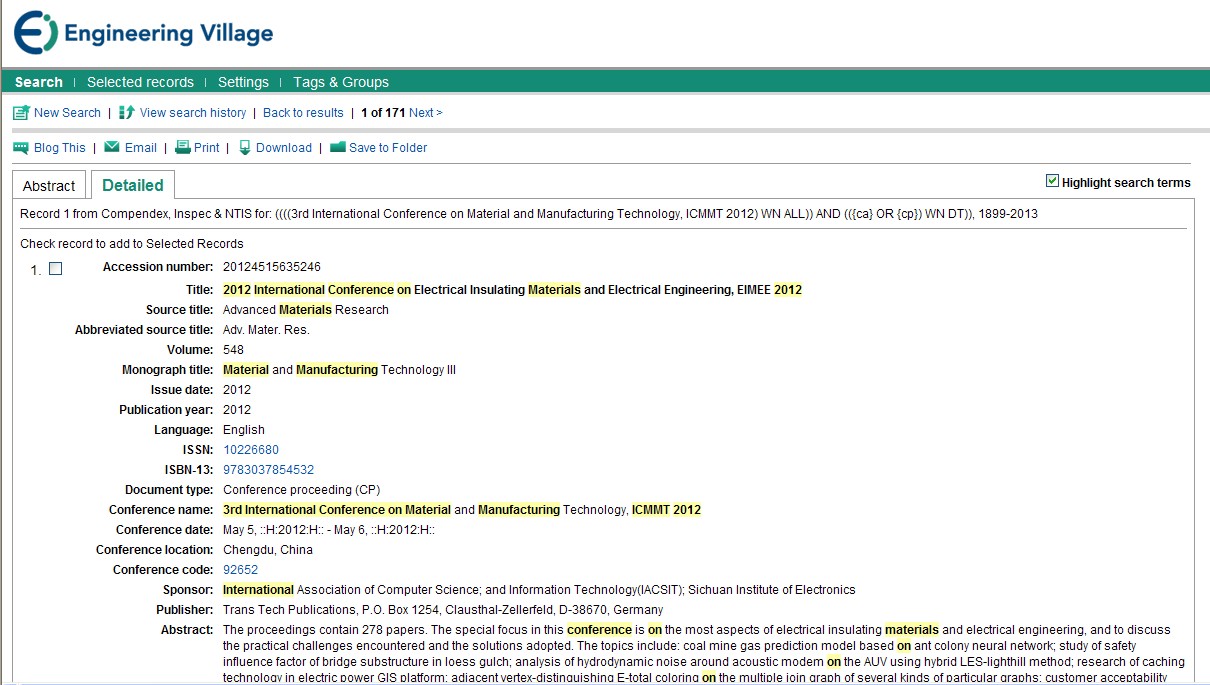The width and height of the screenshot is (1210, 685).
Task: Click the Save to Folder icon
Action: [338, 147]
